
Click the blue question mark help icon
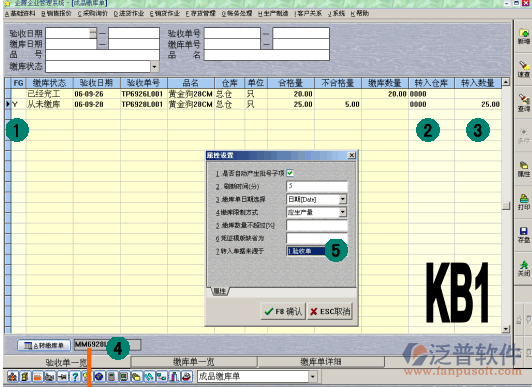[75, 376]
